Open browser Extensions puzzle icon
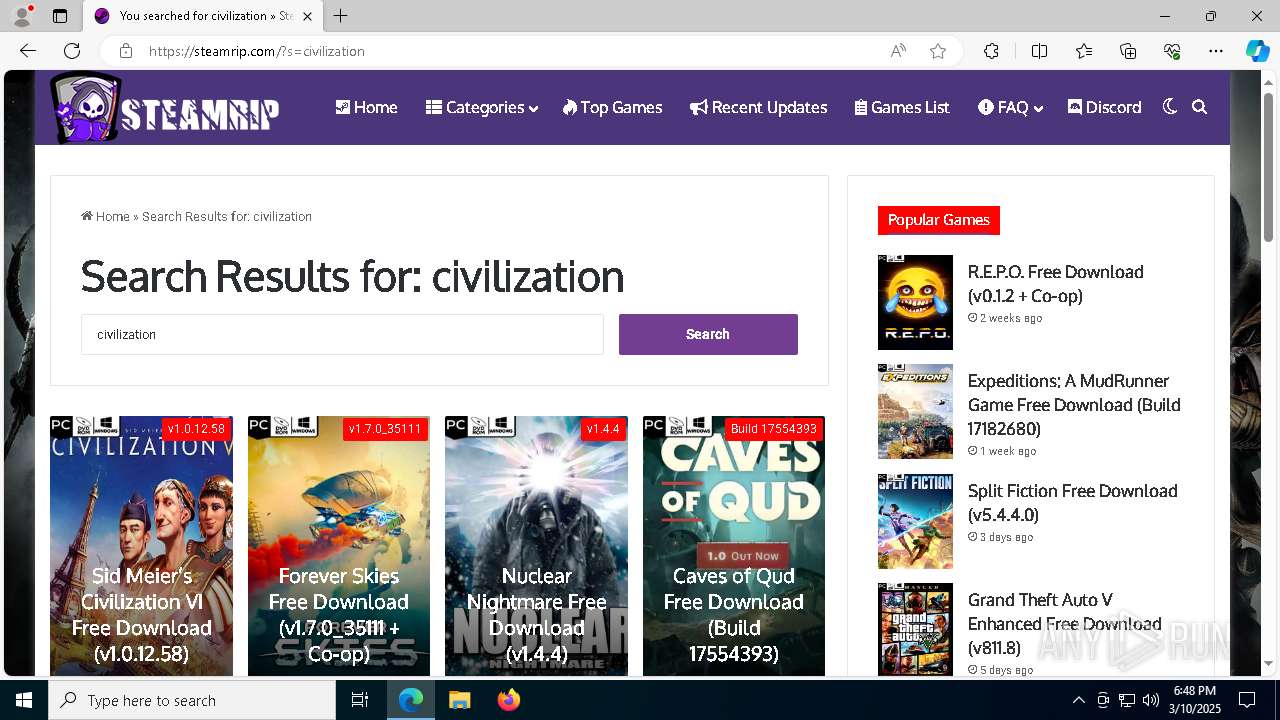The height and width of the screenshot is (720, 1280). pos(991,51)
